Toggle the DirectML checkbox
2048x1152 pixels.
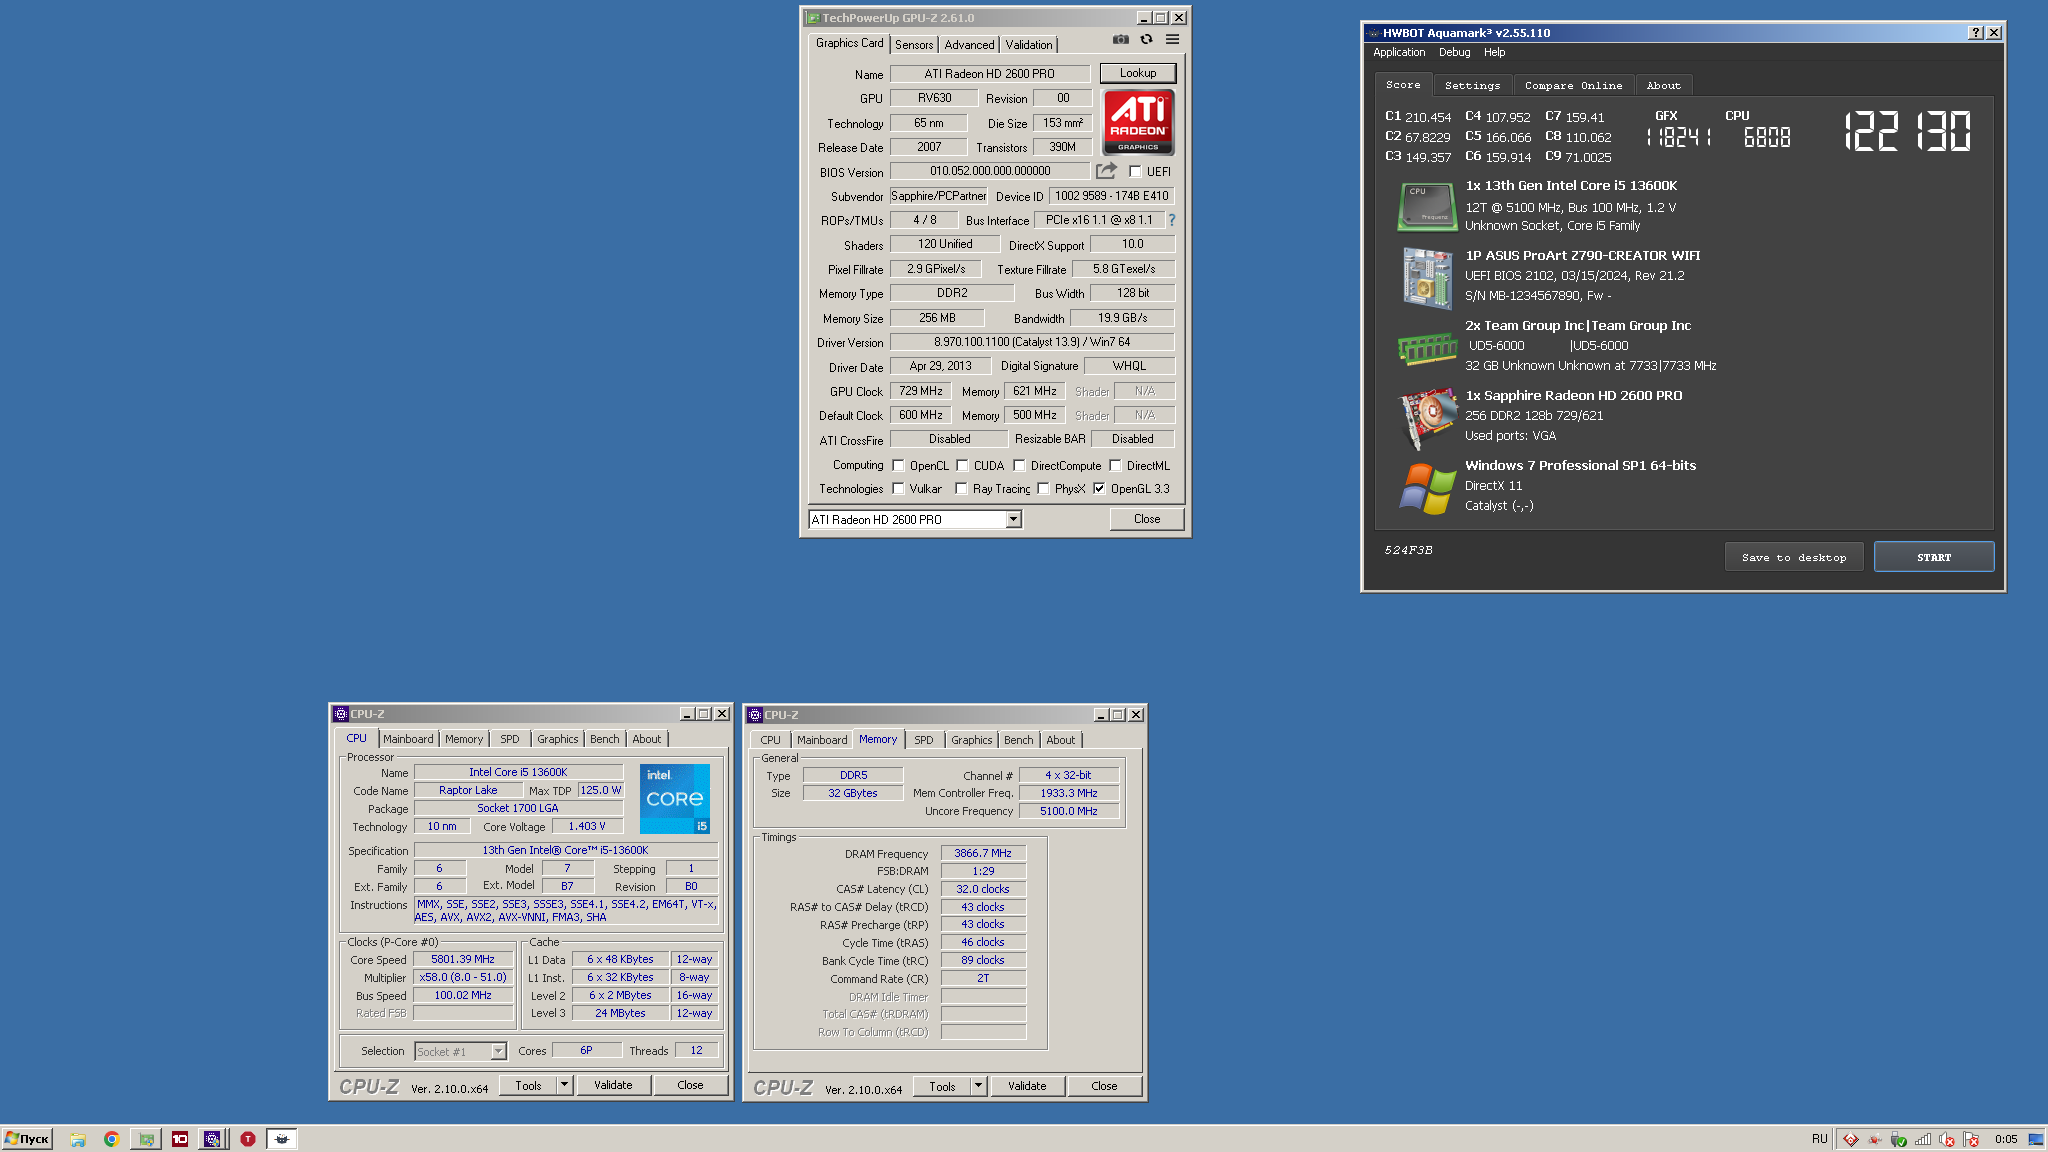(x=1115, y=466)
